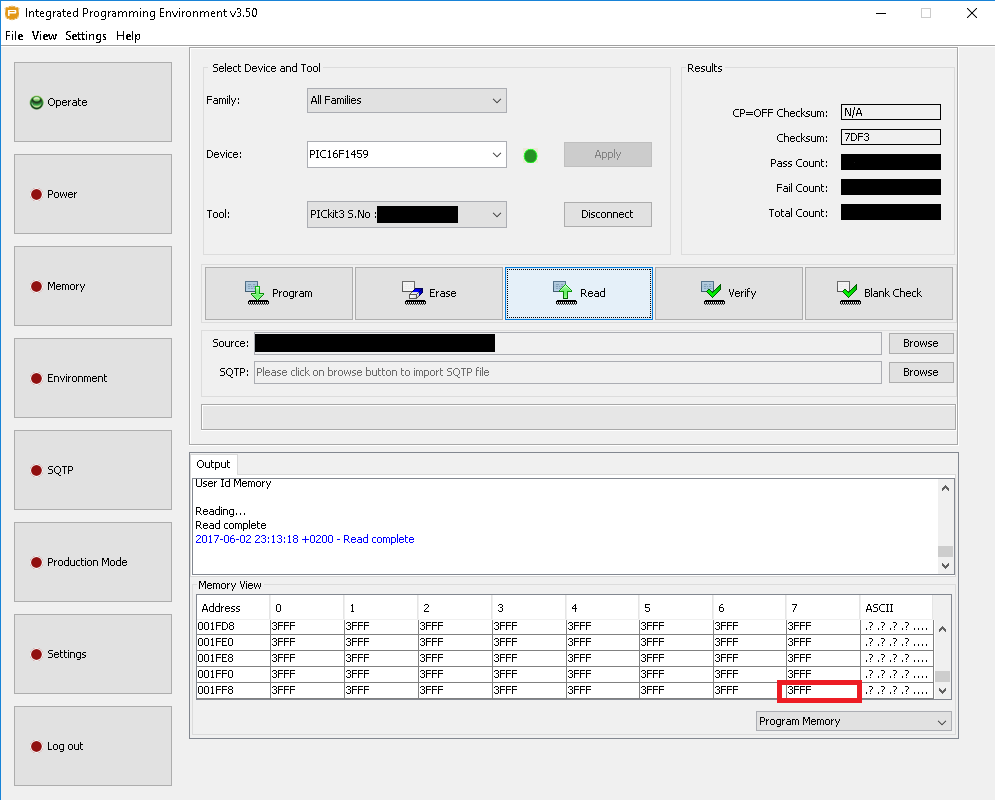The height and width of the screenshot is (800, 995).
Task: Click the green device connection status indicator
Action: click(x=530, y=155)
